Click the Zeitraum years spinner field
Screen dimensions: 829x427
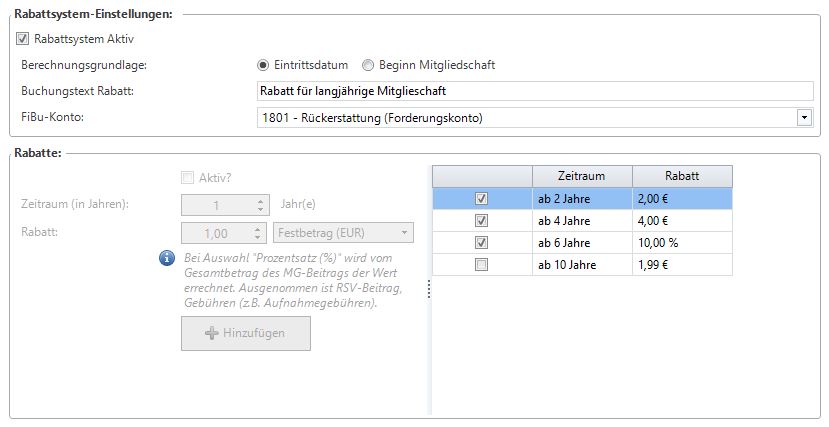tap(218, 205)
